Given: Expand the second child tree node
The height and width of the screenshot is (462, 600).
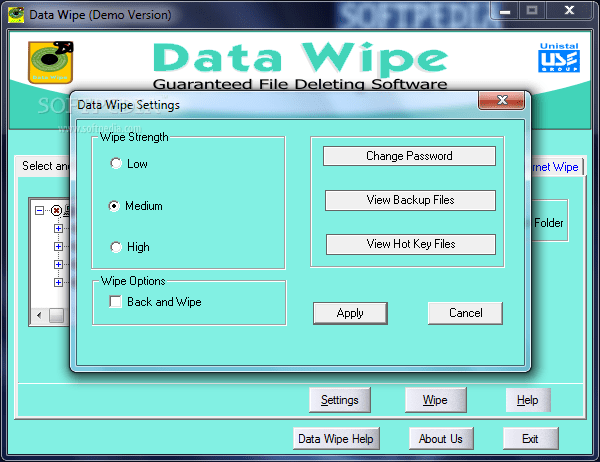Looking at the screenshot, I should coord(58,247).
